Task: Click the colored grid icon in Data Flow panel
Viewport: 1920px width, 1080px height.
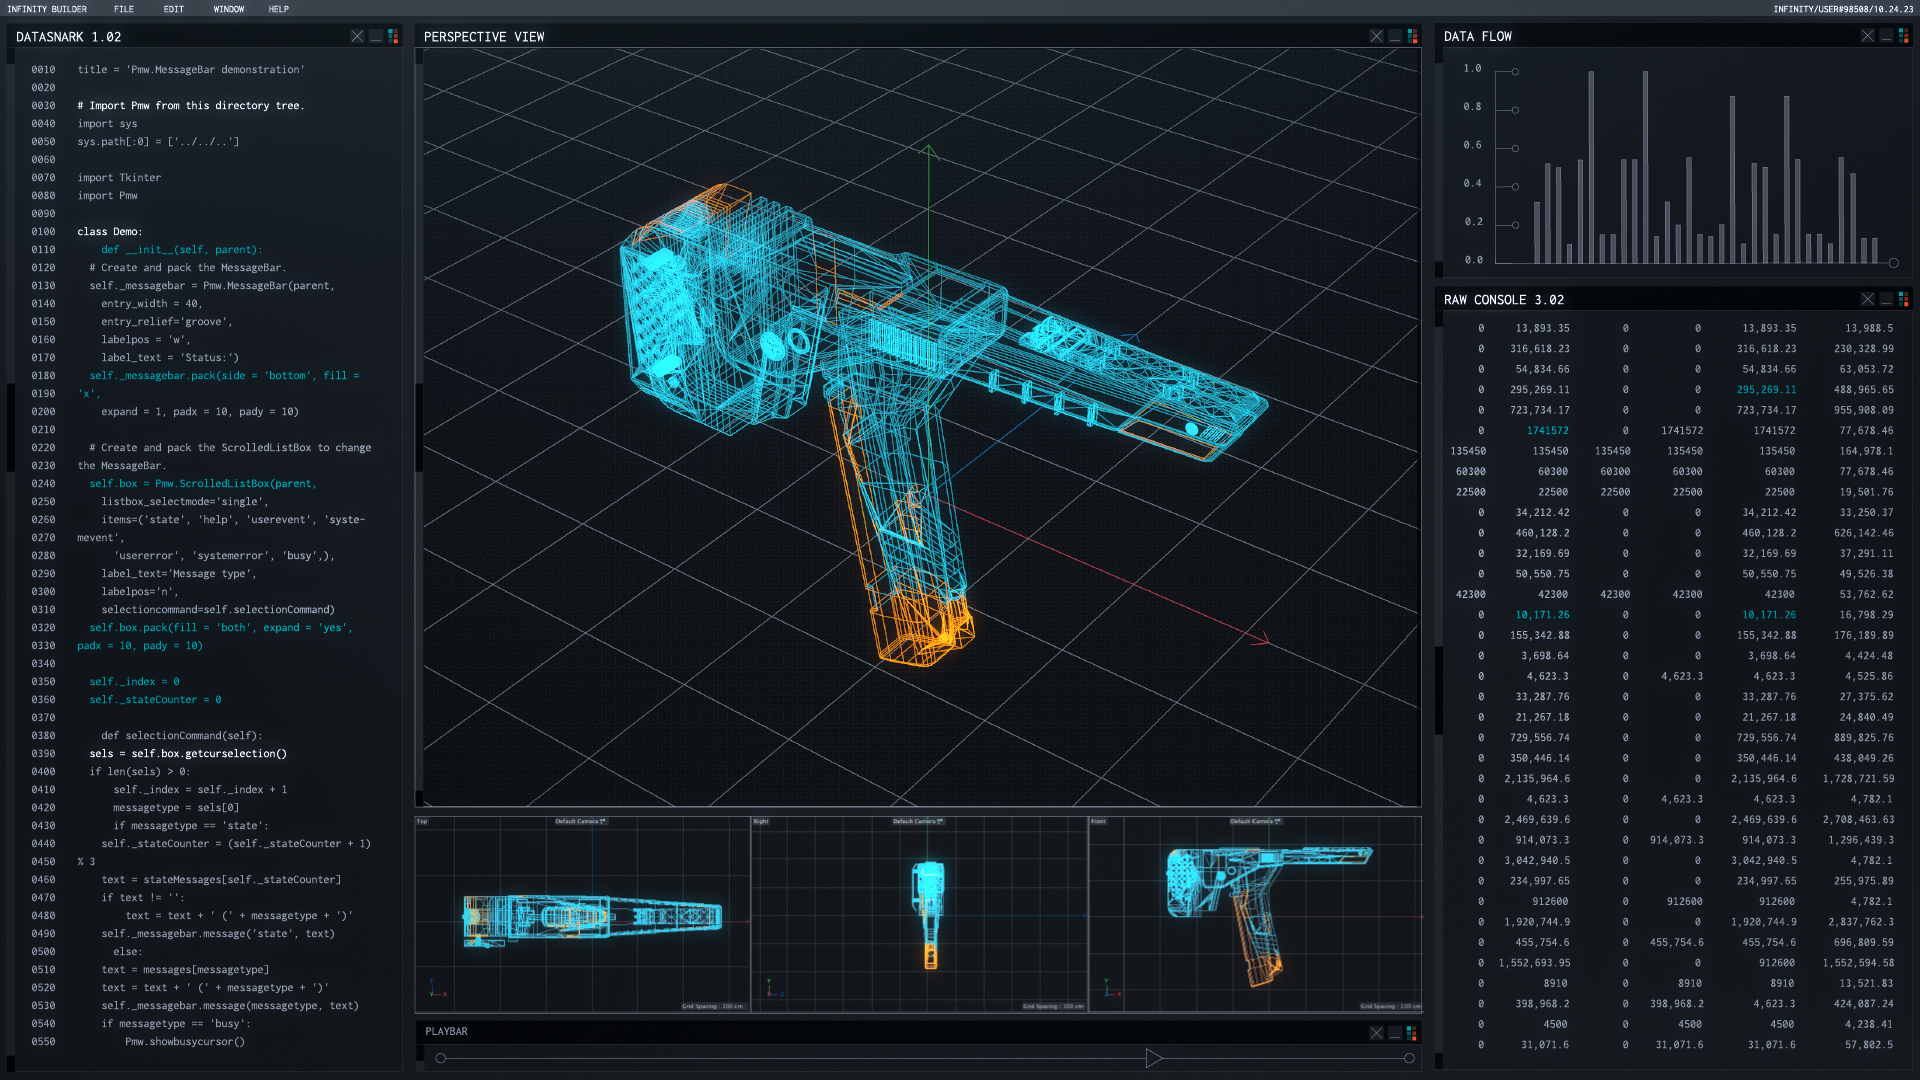Action: 1903,36
